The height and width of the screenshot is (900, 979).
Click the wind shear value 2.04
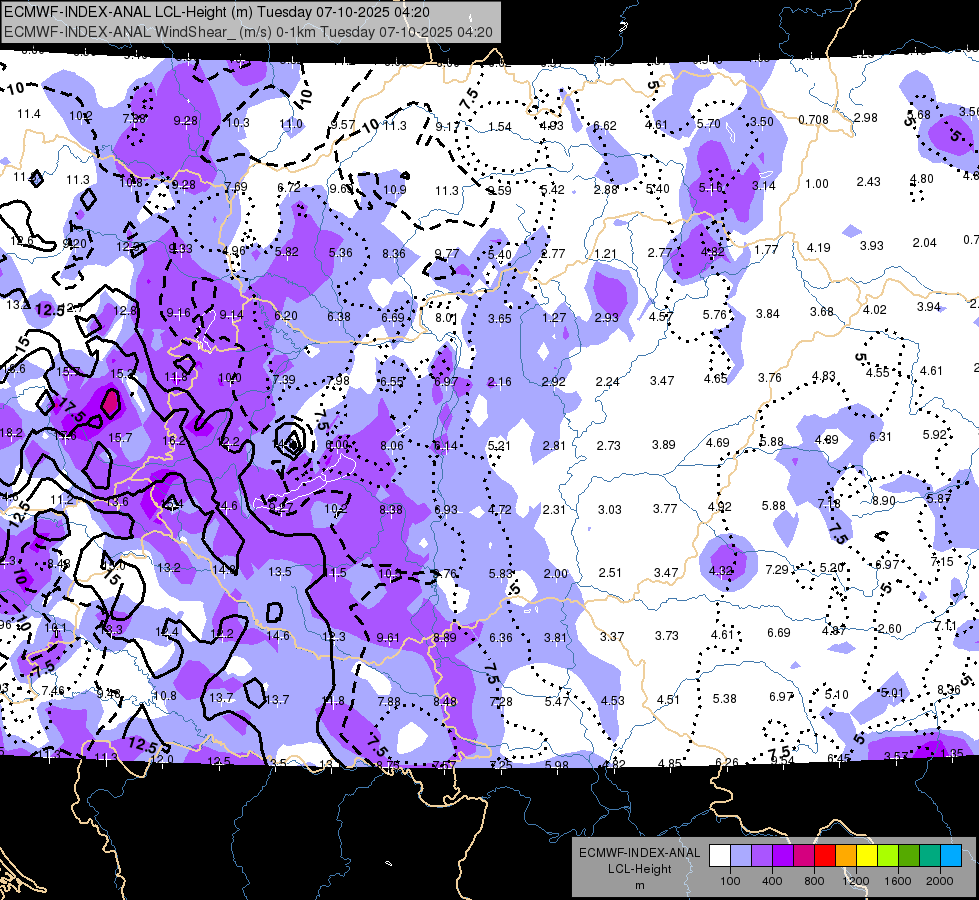tap(924, 243)
